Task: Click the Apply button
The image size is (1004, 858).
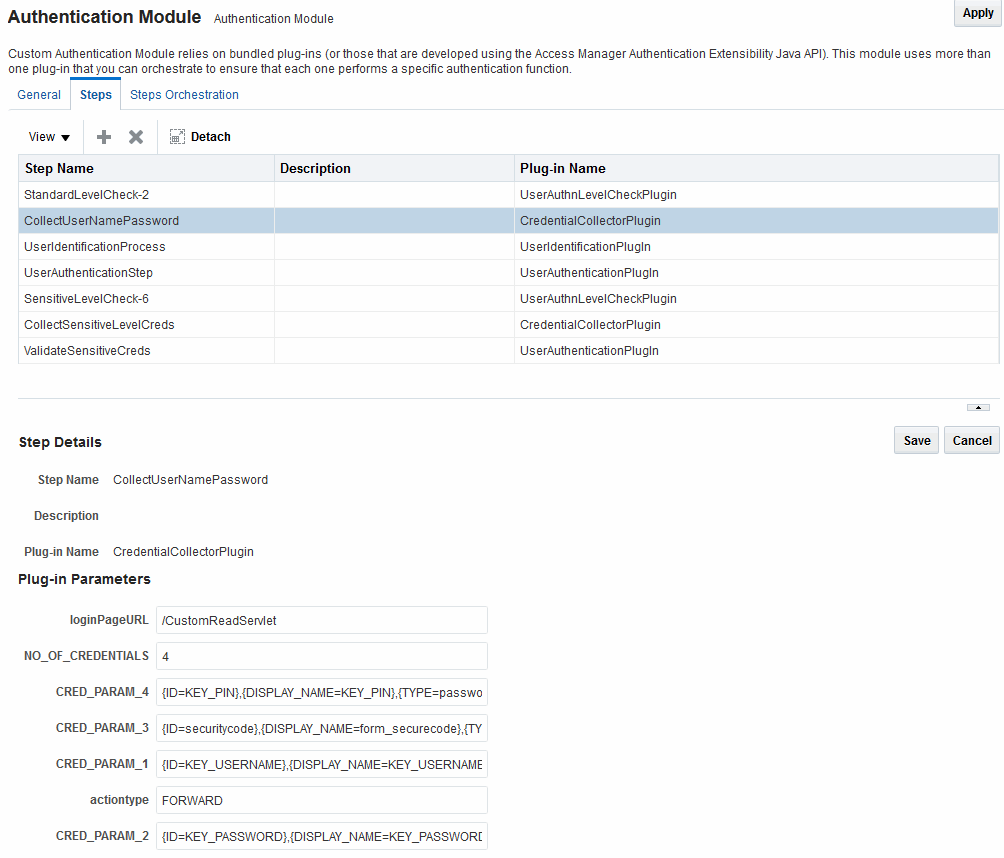Action: [x=977, y=13]
